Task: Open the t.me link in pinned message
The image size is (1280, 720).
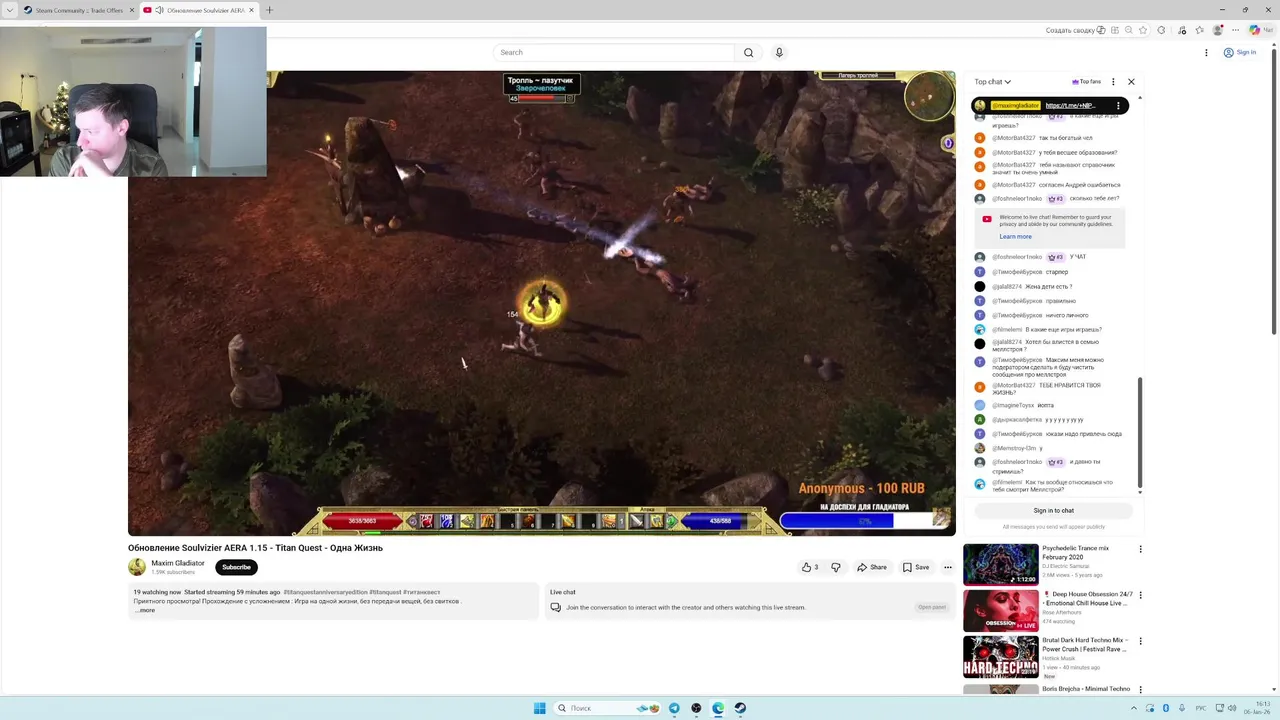Action: [x=1070, y=105]
